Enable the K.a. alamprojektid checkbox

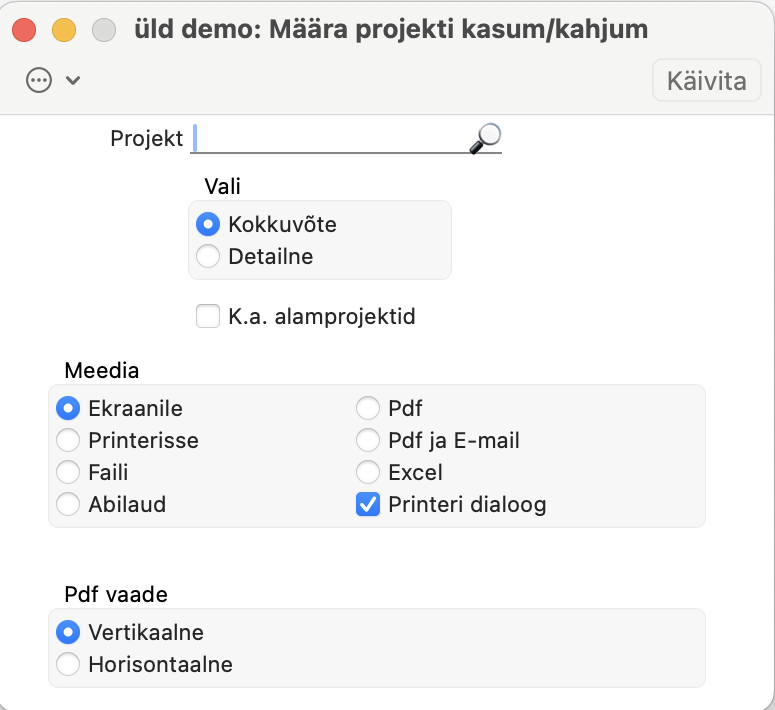pyautogui.click(x=208, y=317)
